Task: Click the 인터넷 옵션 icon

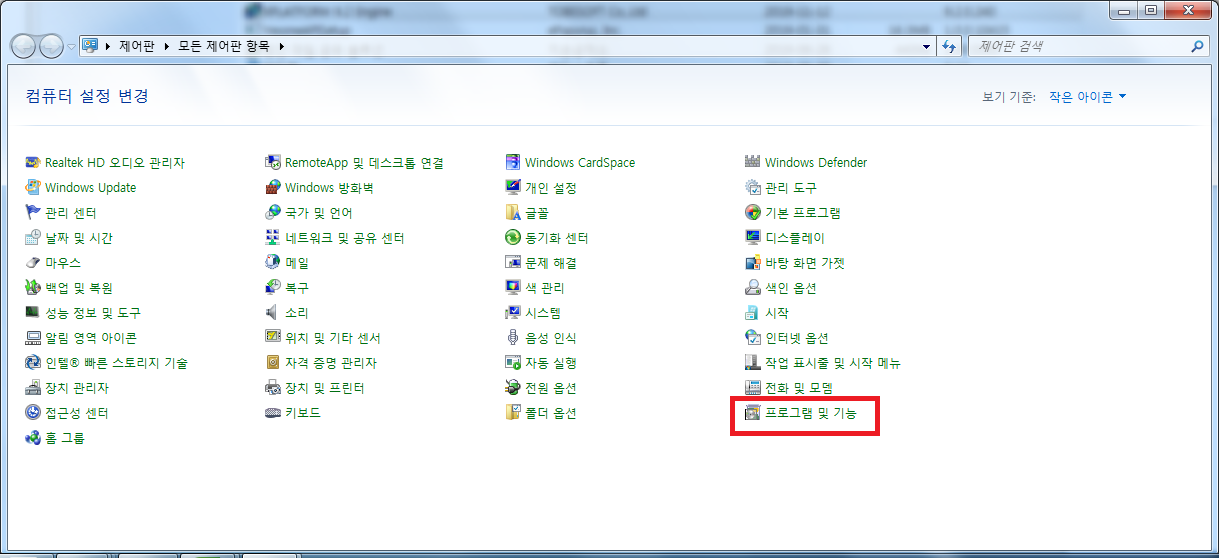Action: tap(753, 337)
